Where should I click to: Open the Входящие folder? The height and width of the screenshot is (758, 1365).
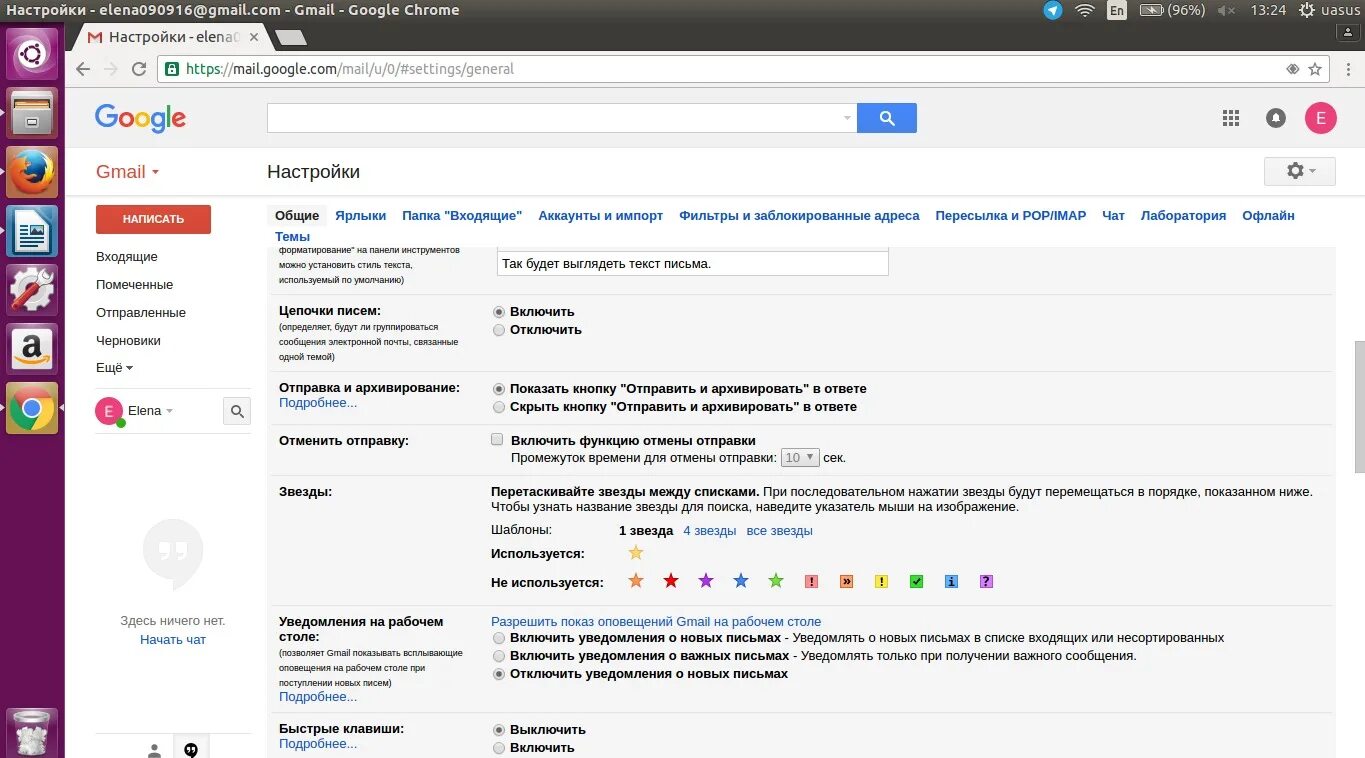coord(127,257)
